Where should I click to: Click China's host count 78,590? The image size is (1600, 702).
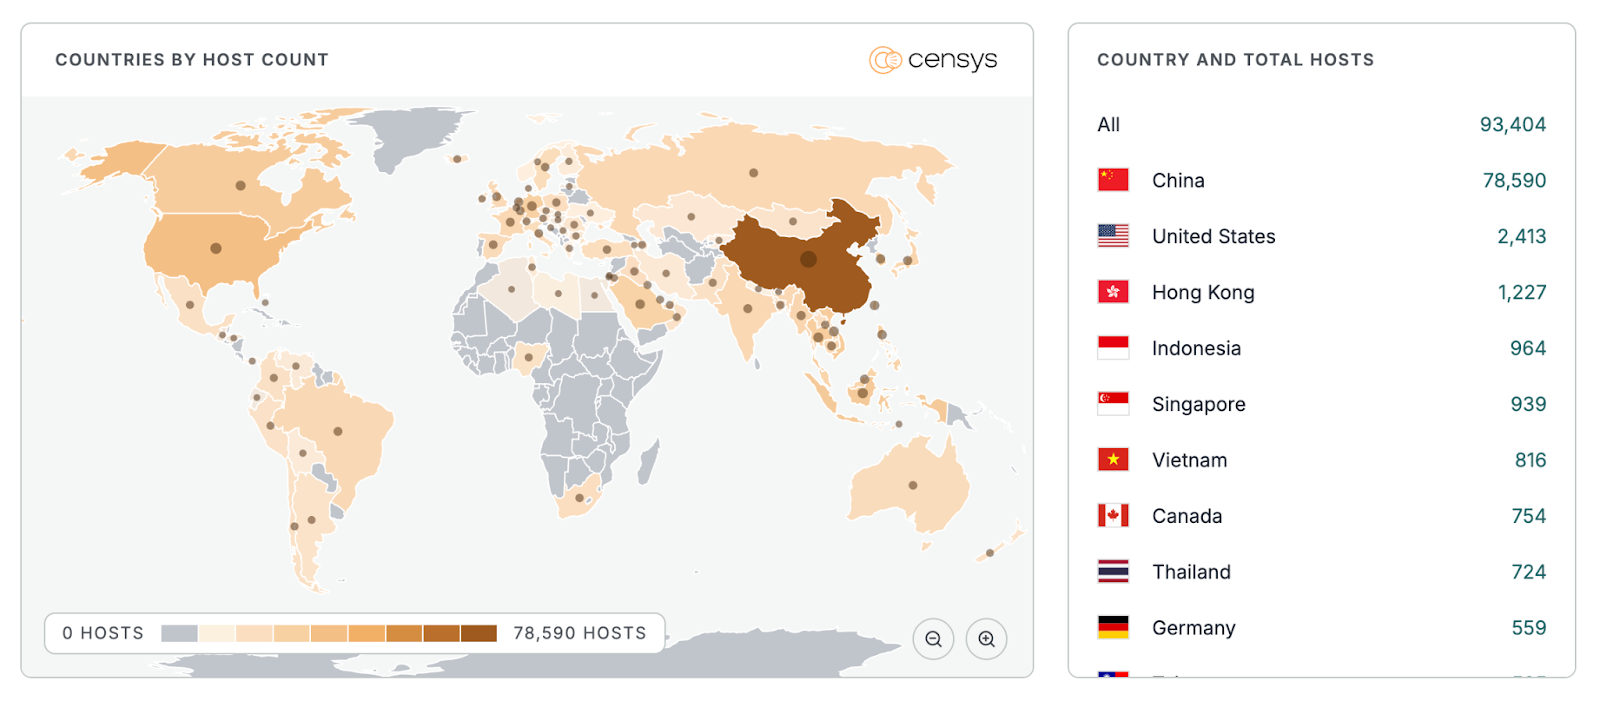click(1513, 180)
